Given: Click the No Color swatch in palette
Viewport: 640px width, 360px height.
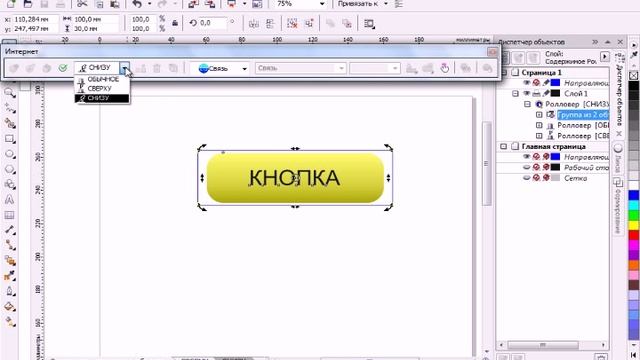Looking at the screenshot, I should [634, 76].
